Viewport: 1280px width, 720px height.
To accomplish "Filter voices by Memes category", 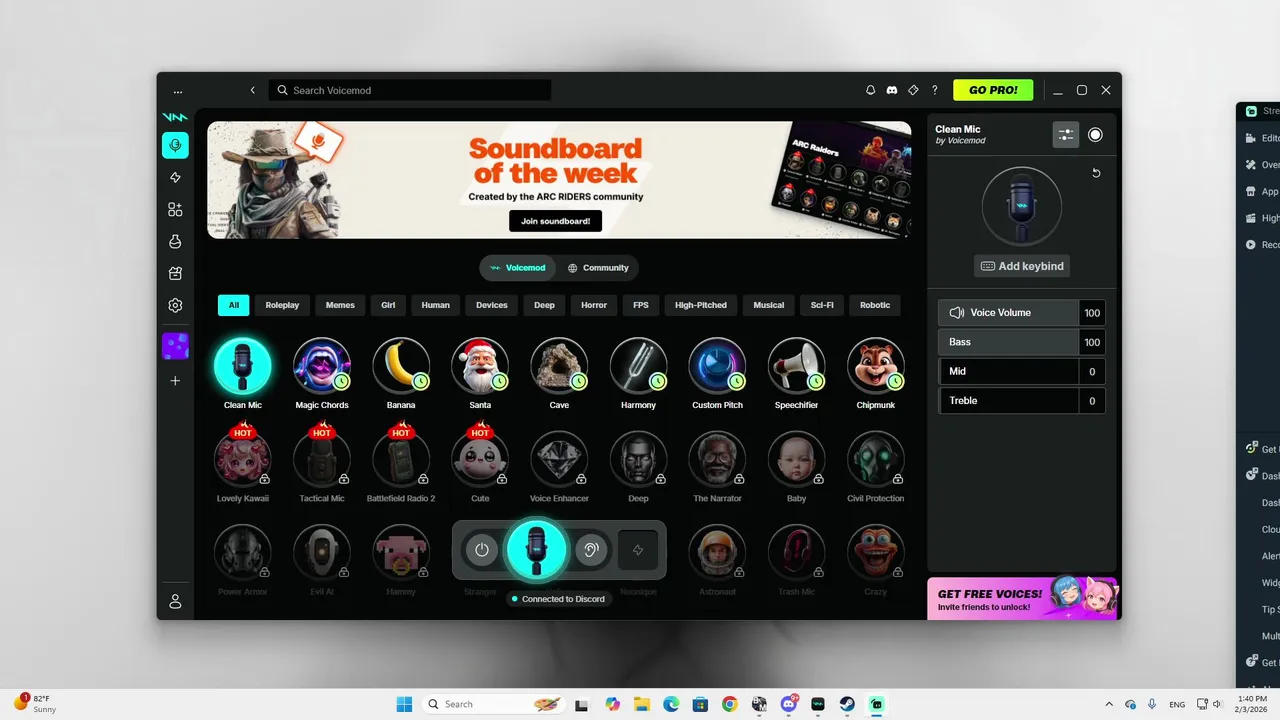I will [340, 305].
